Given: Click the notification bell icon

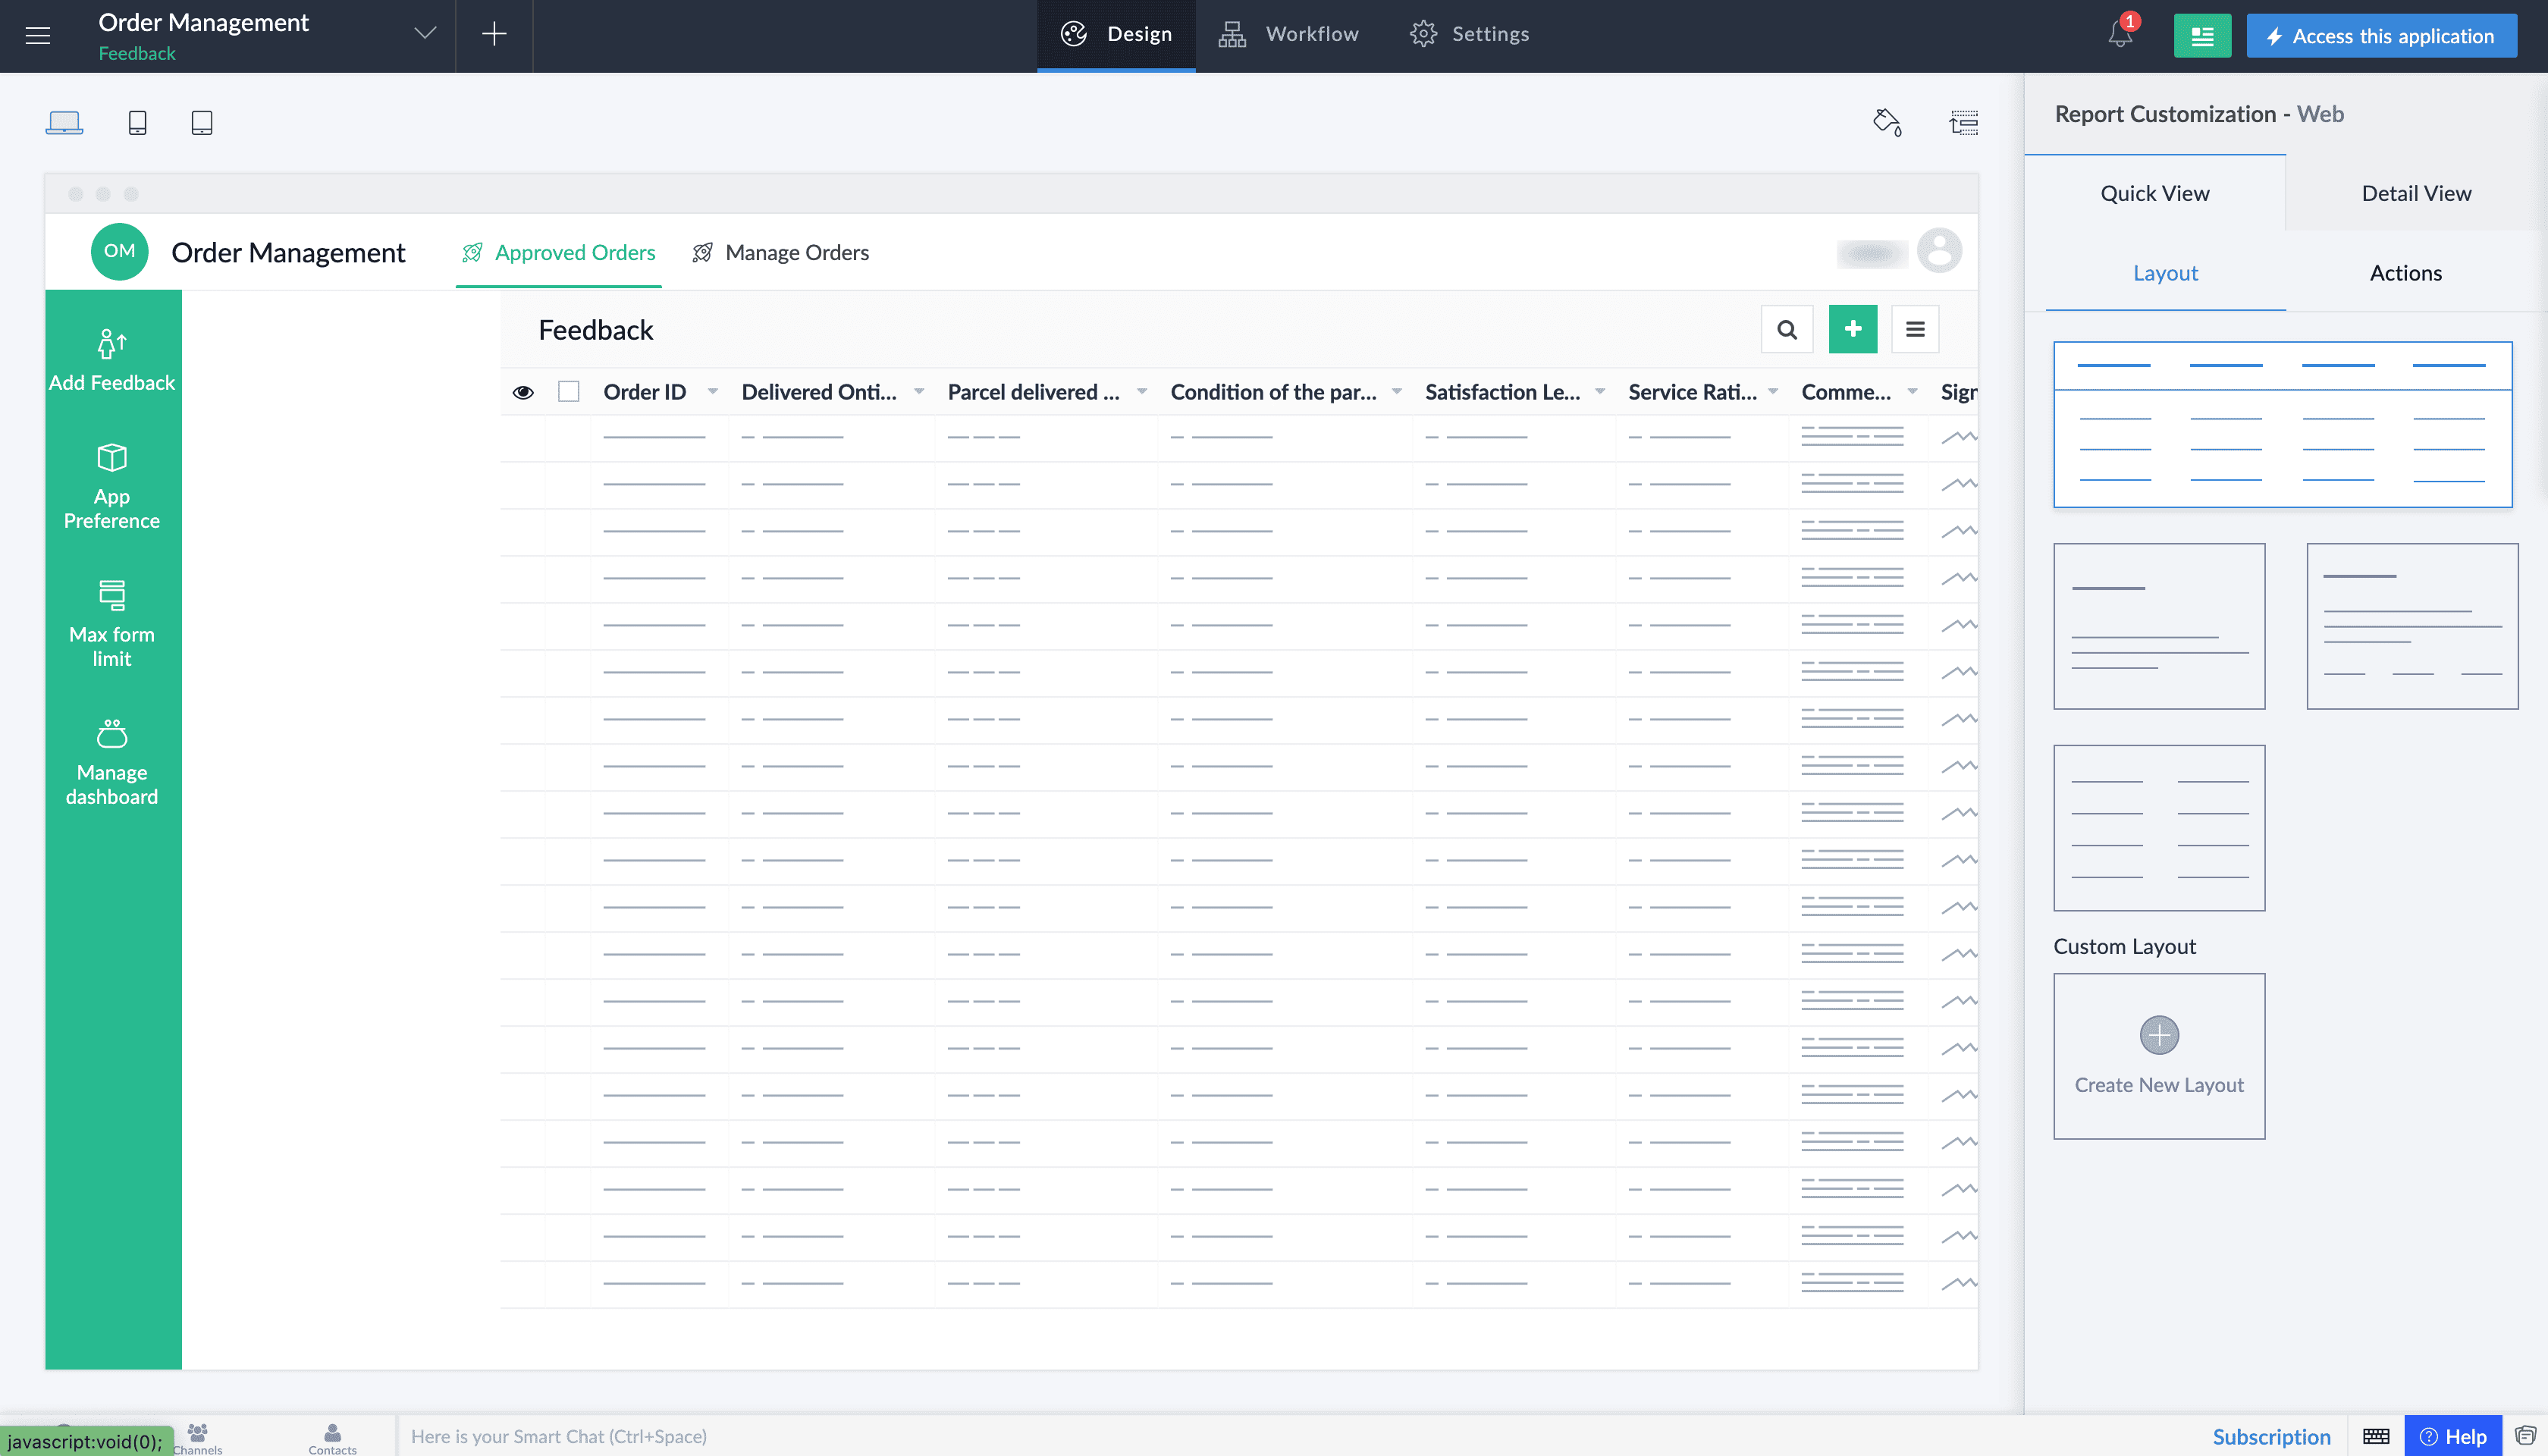Looking at the screenshot, I should (x=2119, y=35).
